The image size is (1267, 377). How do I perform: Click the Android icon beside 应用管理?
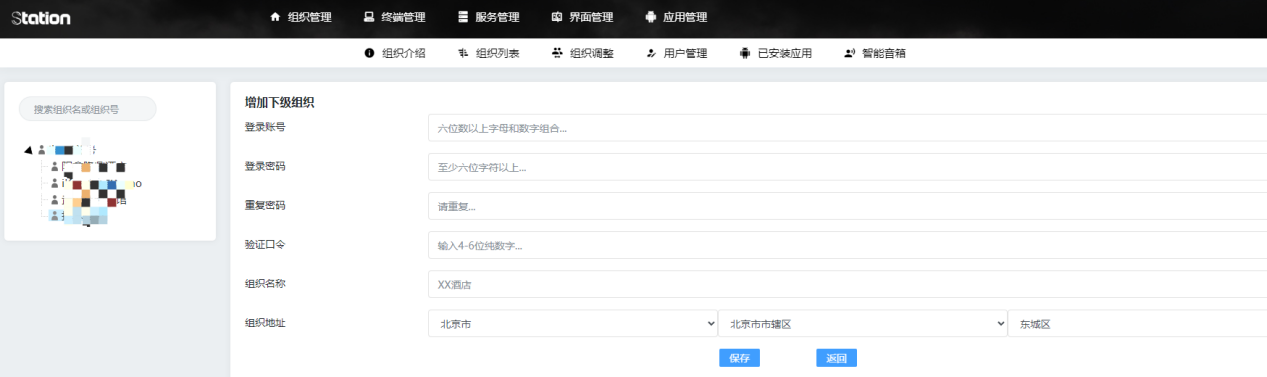pos(651,17)
